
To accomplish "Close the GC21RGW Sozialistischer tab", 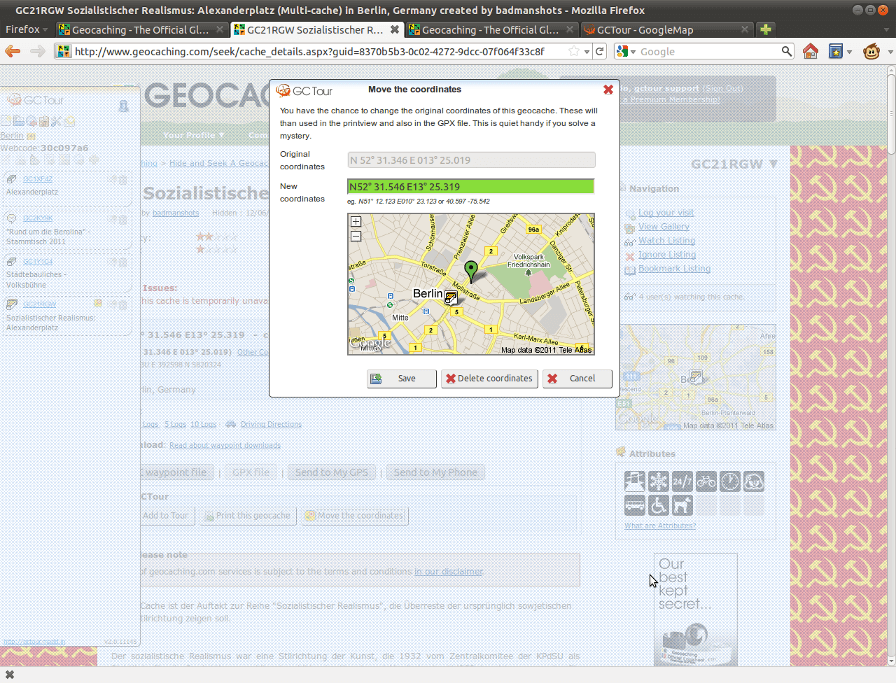I will tap(394, 29).
